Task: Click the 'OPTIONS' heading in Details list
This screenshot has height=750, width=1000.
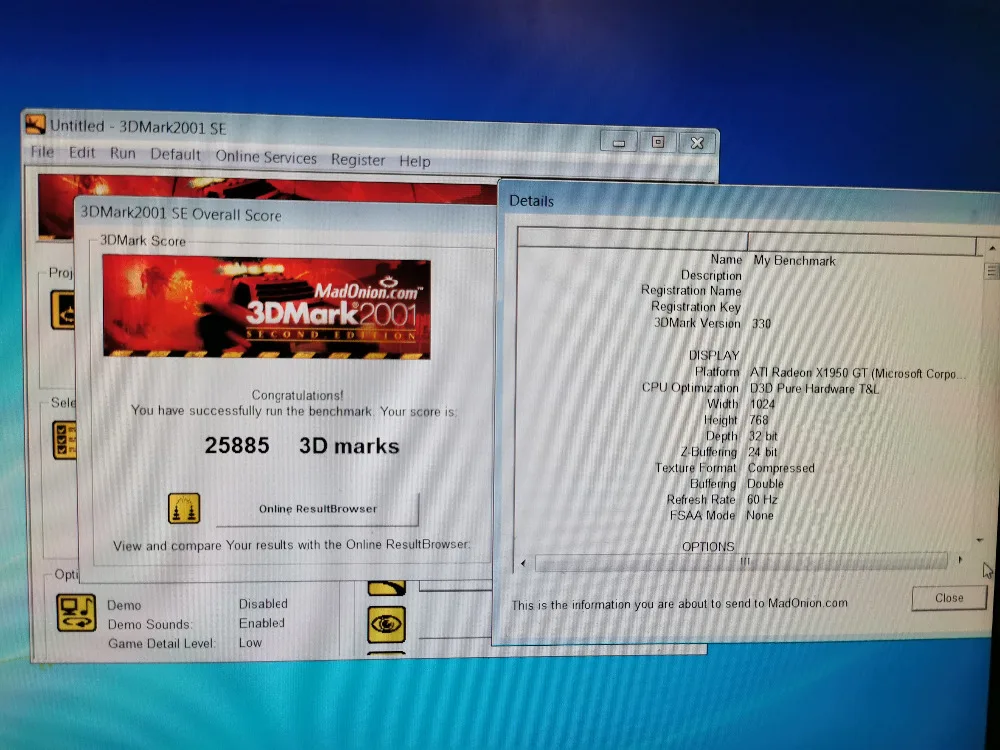Action: [708, 547]
